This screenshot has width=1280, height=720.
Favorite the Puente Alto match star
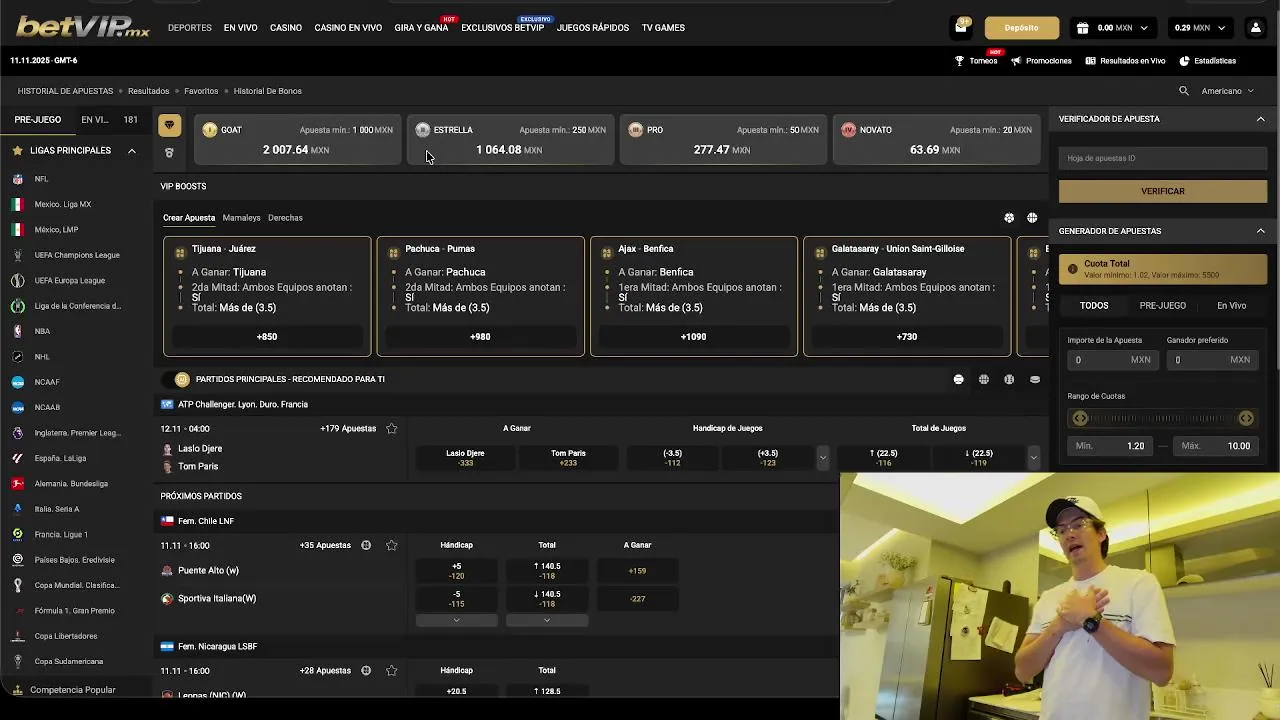point(391,546)
